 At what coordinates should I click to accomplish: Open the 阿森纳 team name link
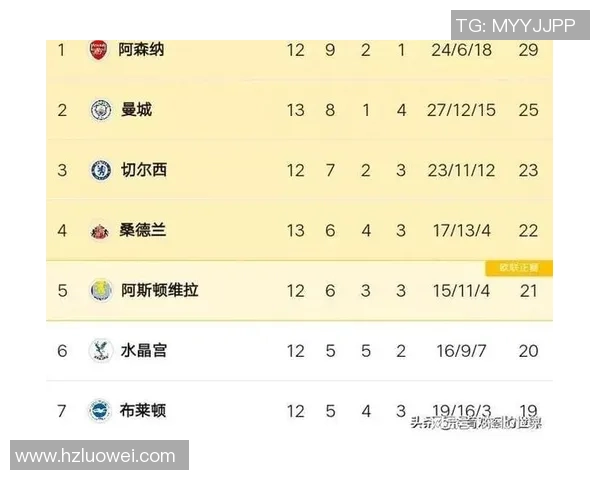[x=141, y=49]
